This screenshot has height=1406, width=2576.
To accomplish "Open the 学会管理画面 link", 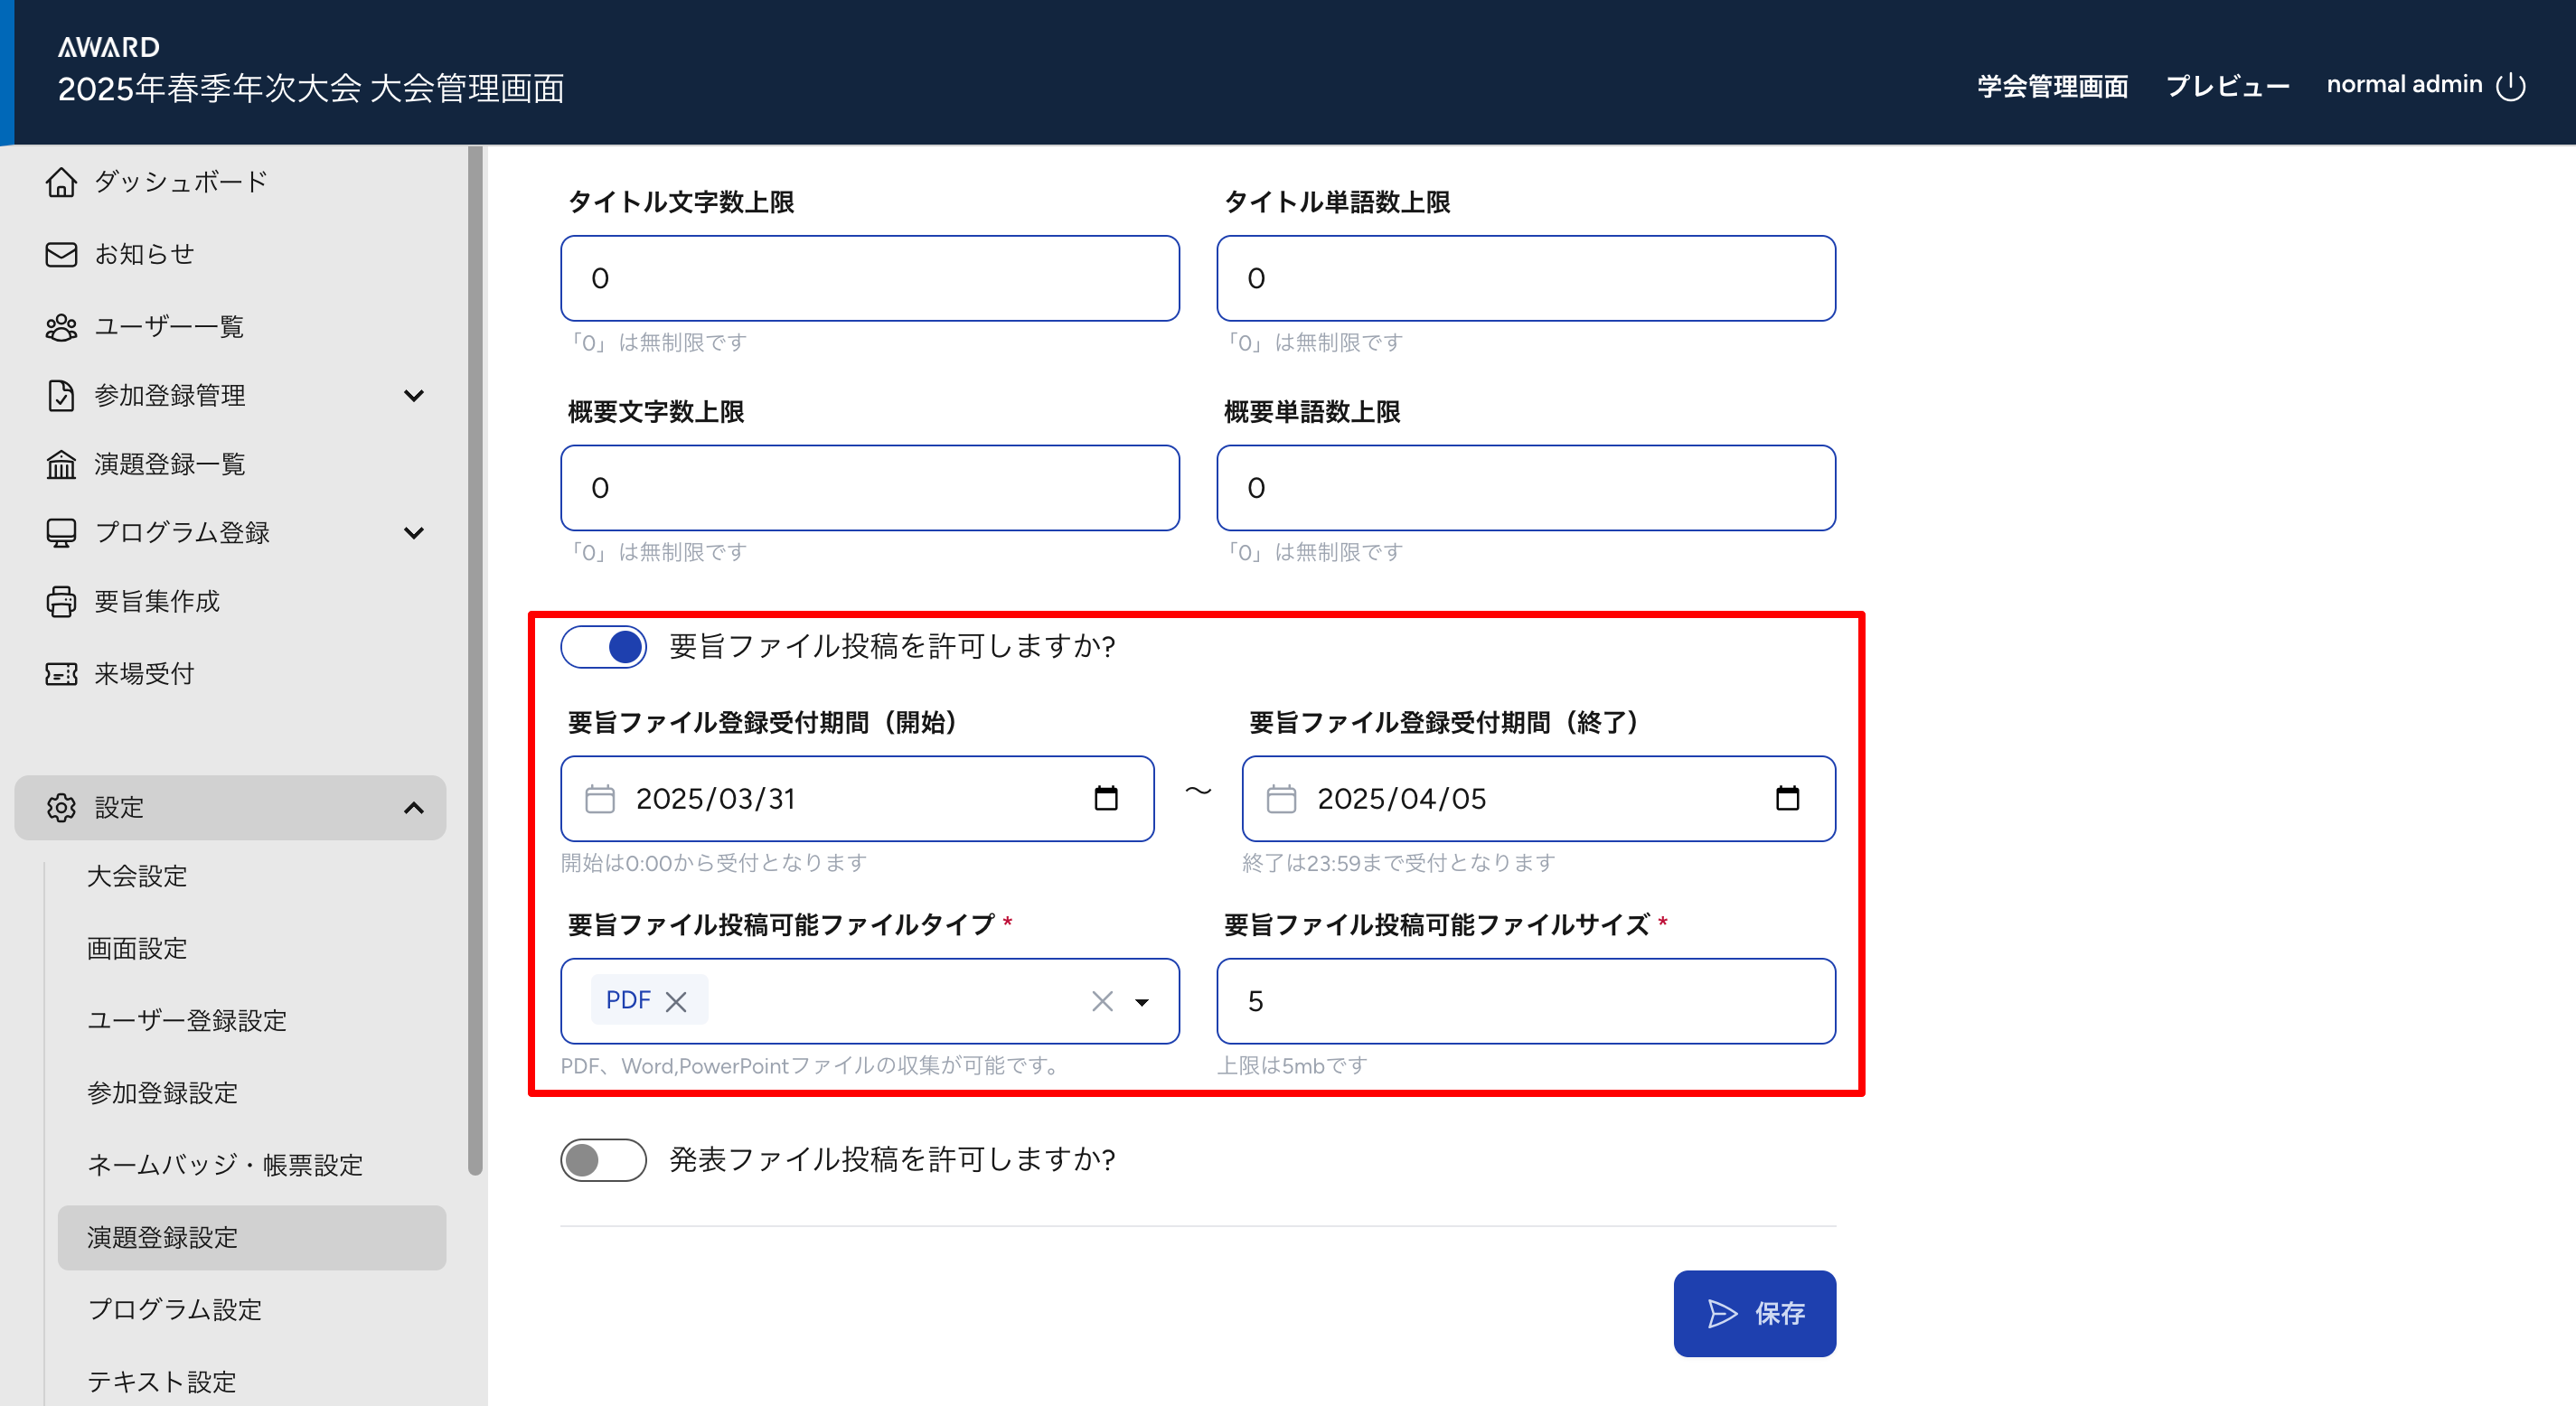I will [2052, 86].
